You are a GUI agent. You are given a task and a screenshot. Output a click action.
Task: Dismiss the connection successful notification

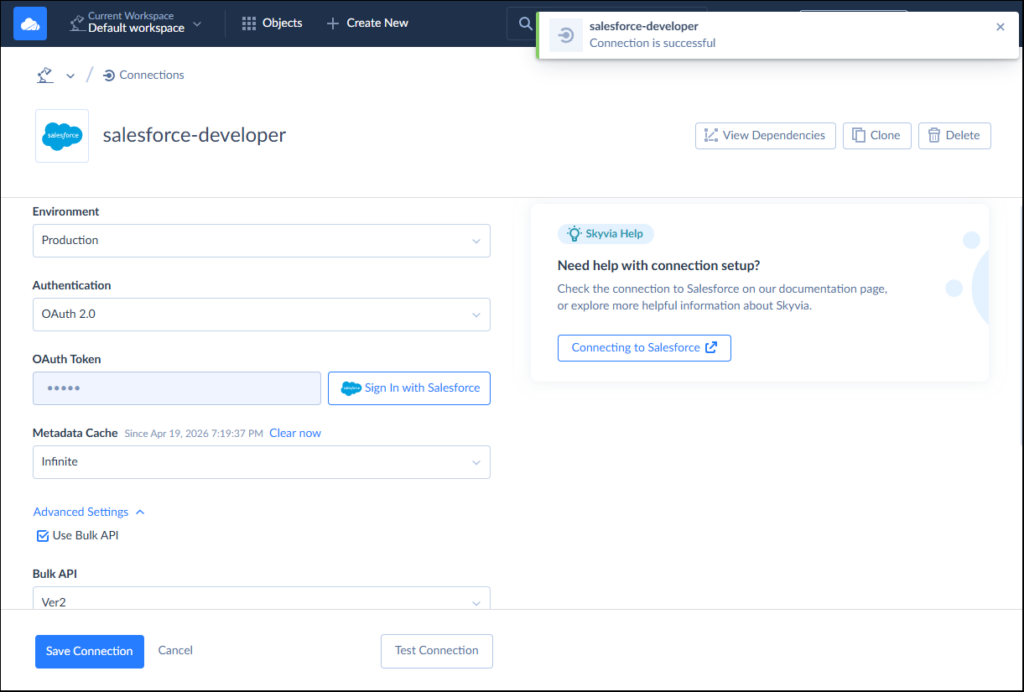(x=1000, y=27)
